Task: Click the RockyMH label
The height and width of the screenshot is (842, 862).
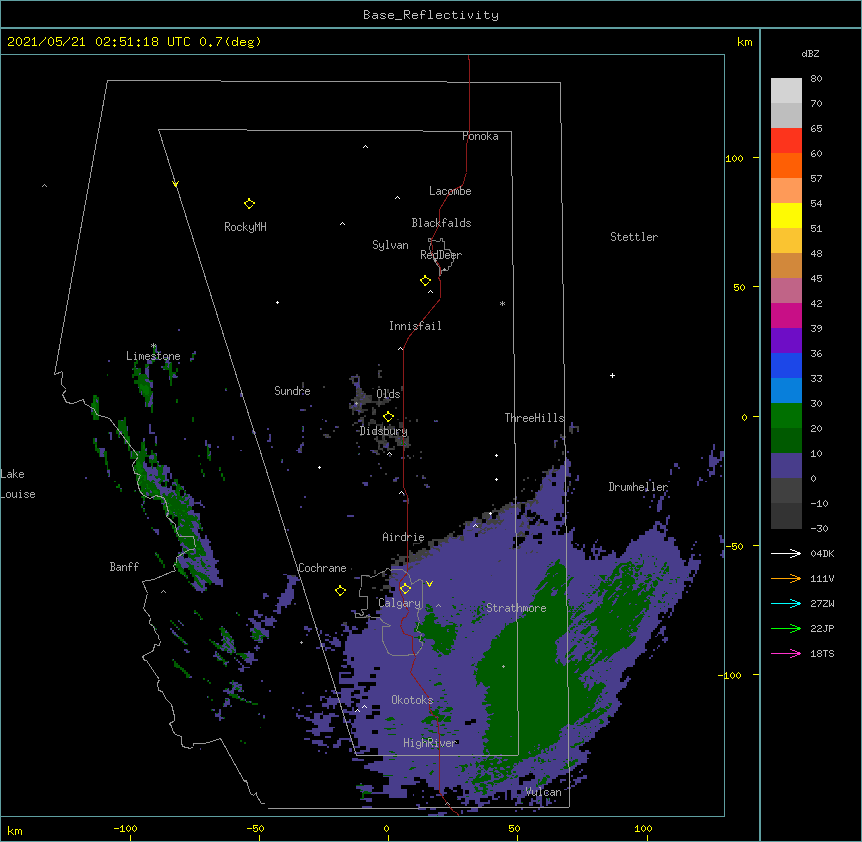Action: [x=245, y=227]
